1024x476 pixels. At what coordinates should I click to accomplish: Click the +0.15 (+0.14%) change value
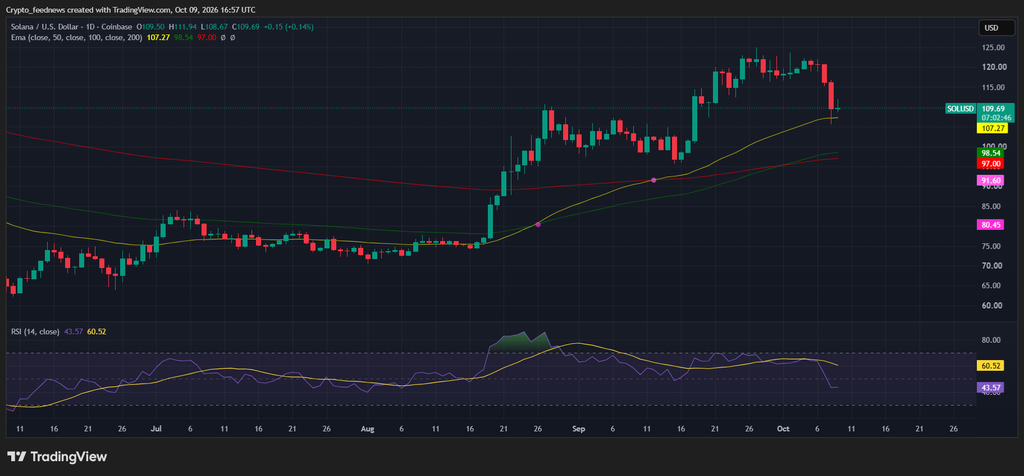(x=287, y=27)
